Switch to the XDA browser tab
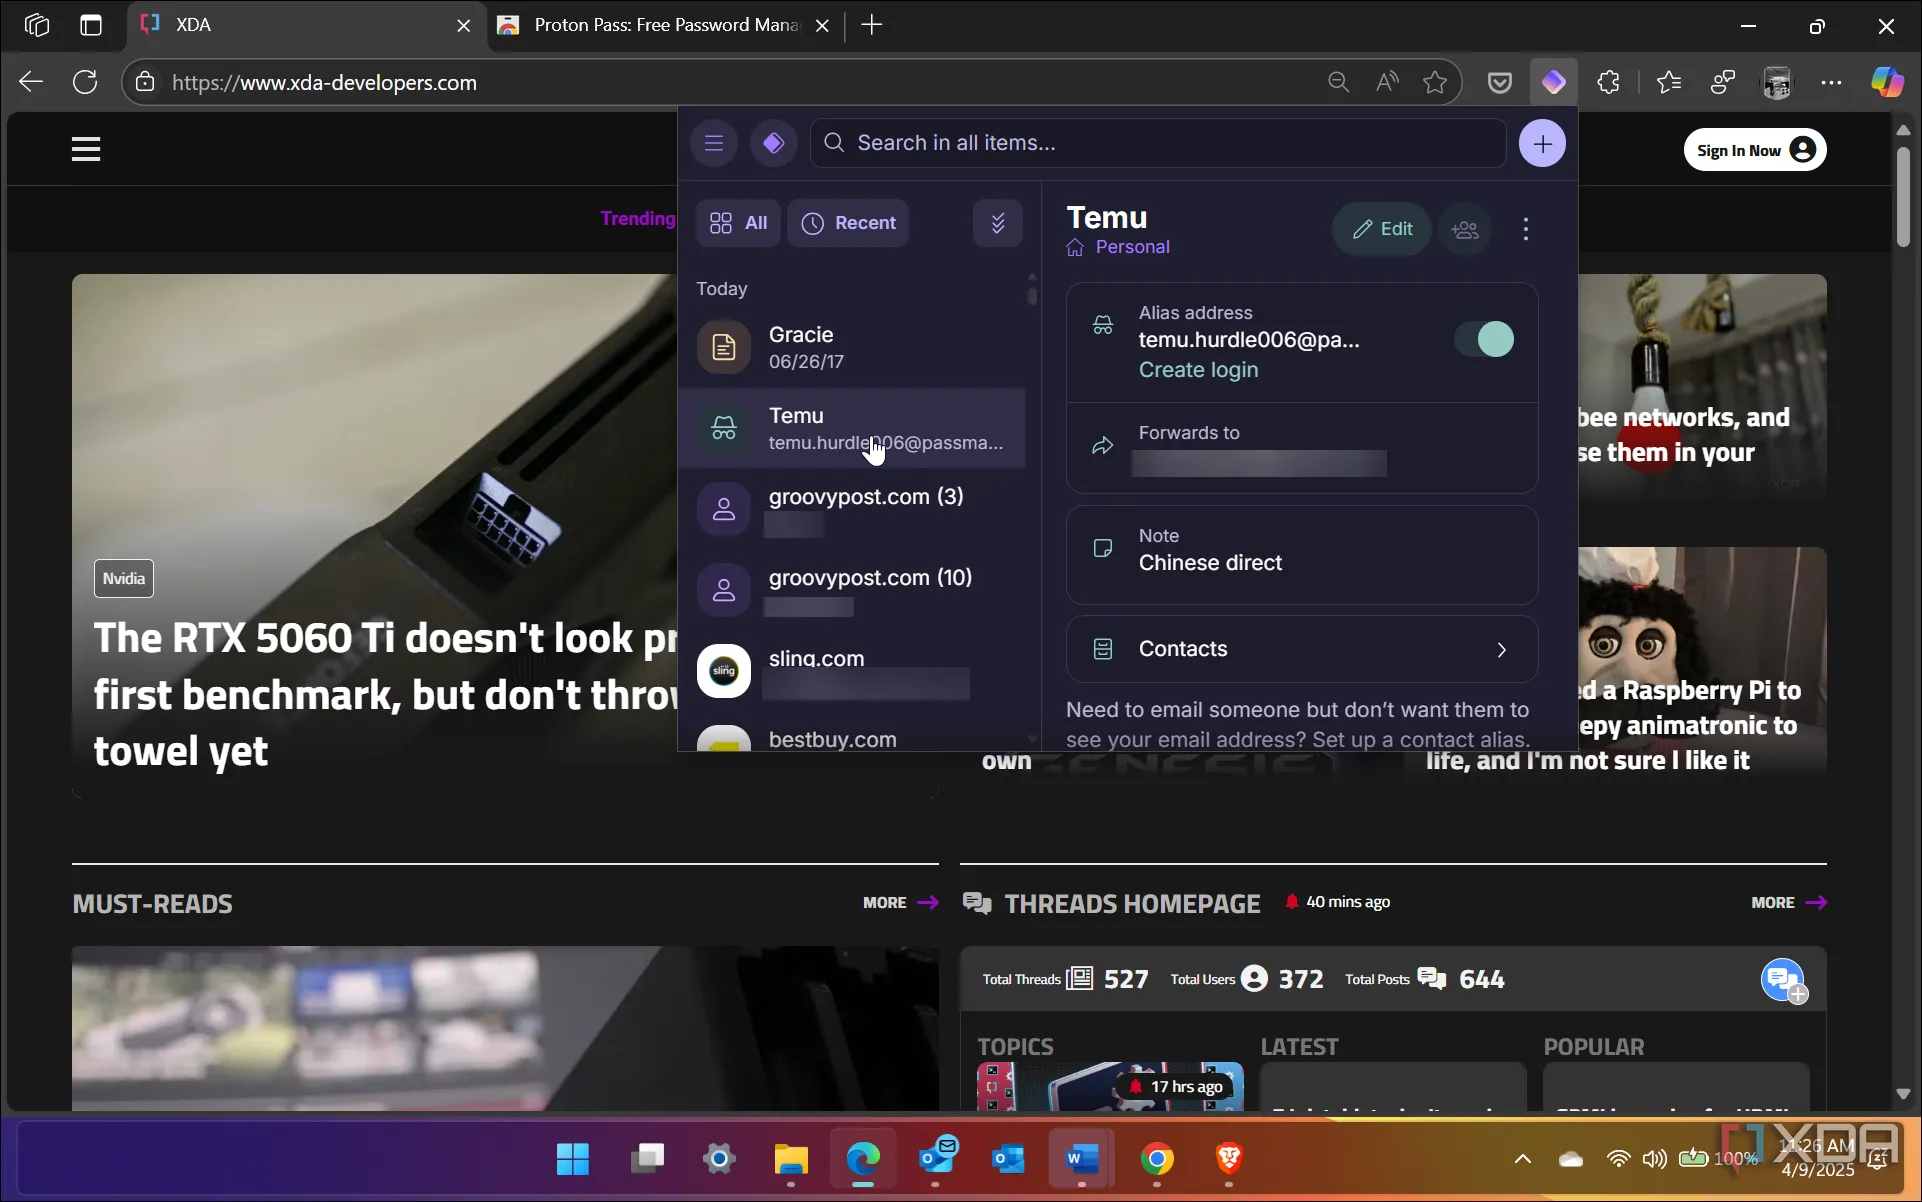The width and height of the screenshot is (1922, 1202). pyautogui.click(x=305, y=25)
